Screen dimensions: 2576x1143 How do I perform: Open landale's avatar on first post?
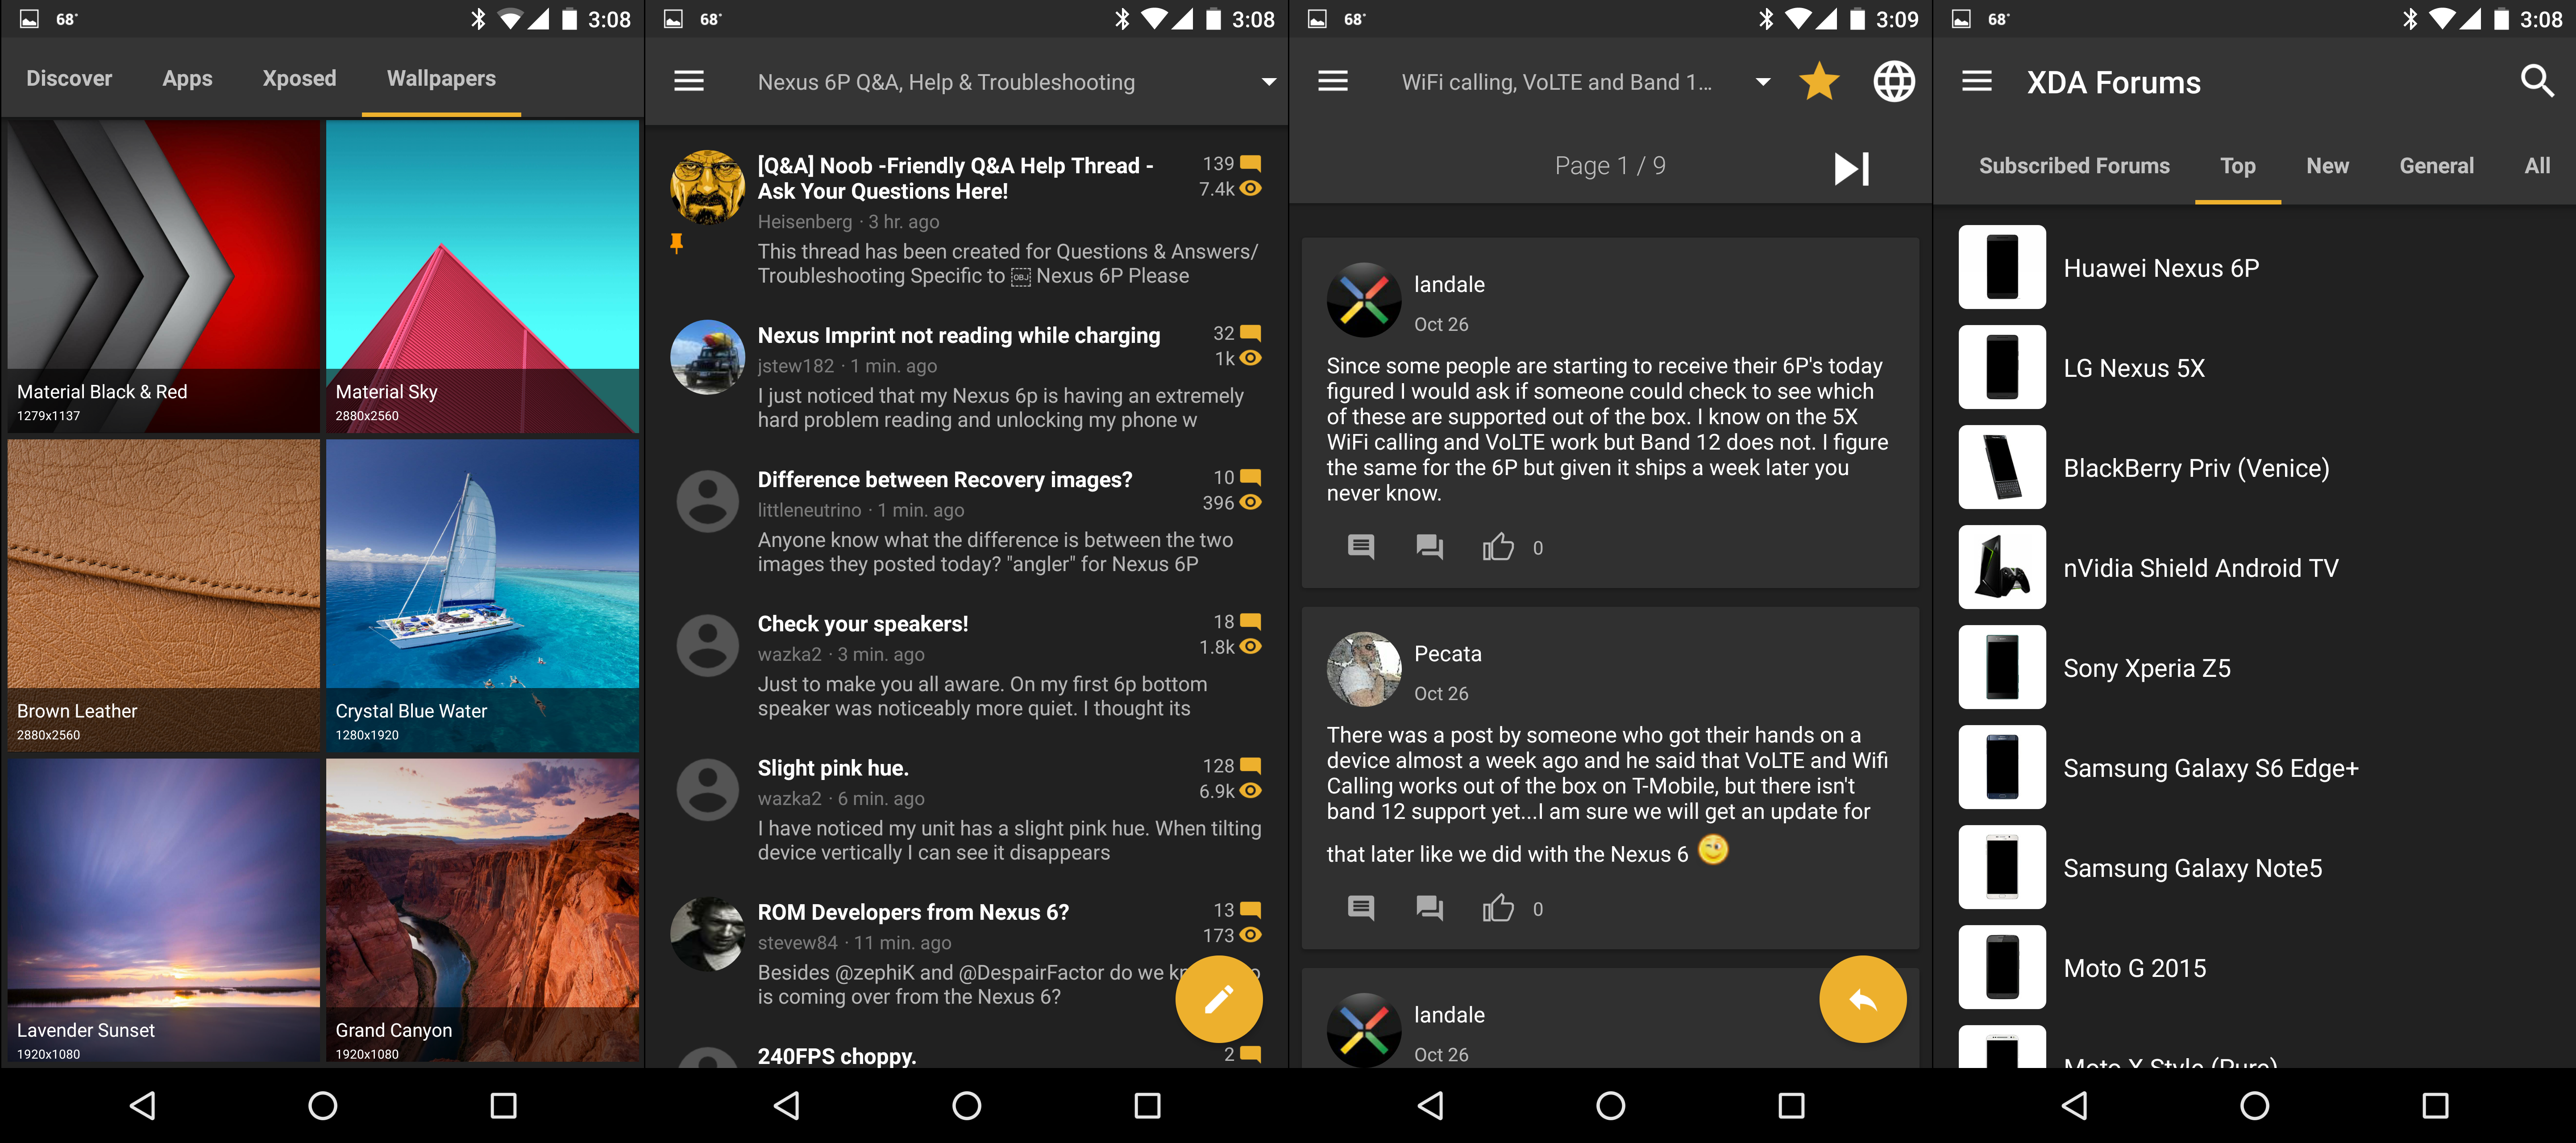[1363, 300]
